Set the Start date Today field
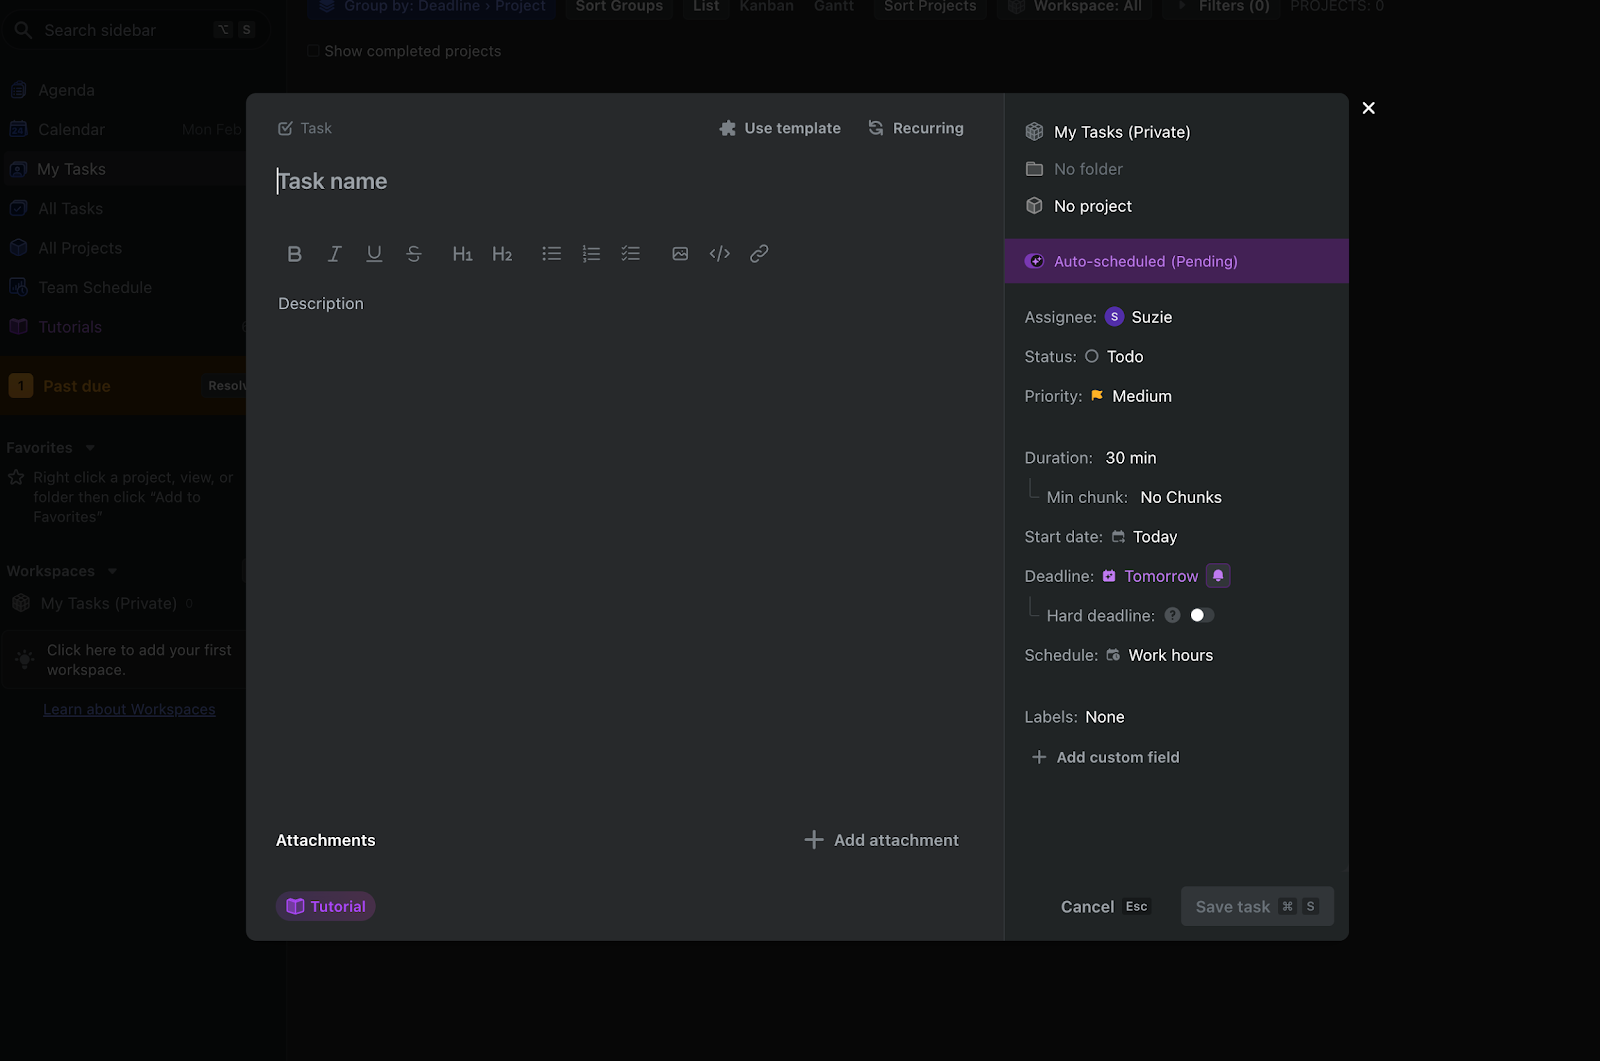1600x1061 pixels. [x=1145, y=537]
